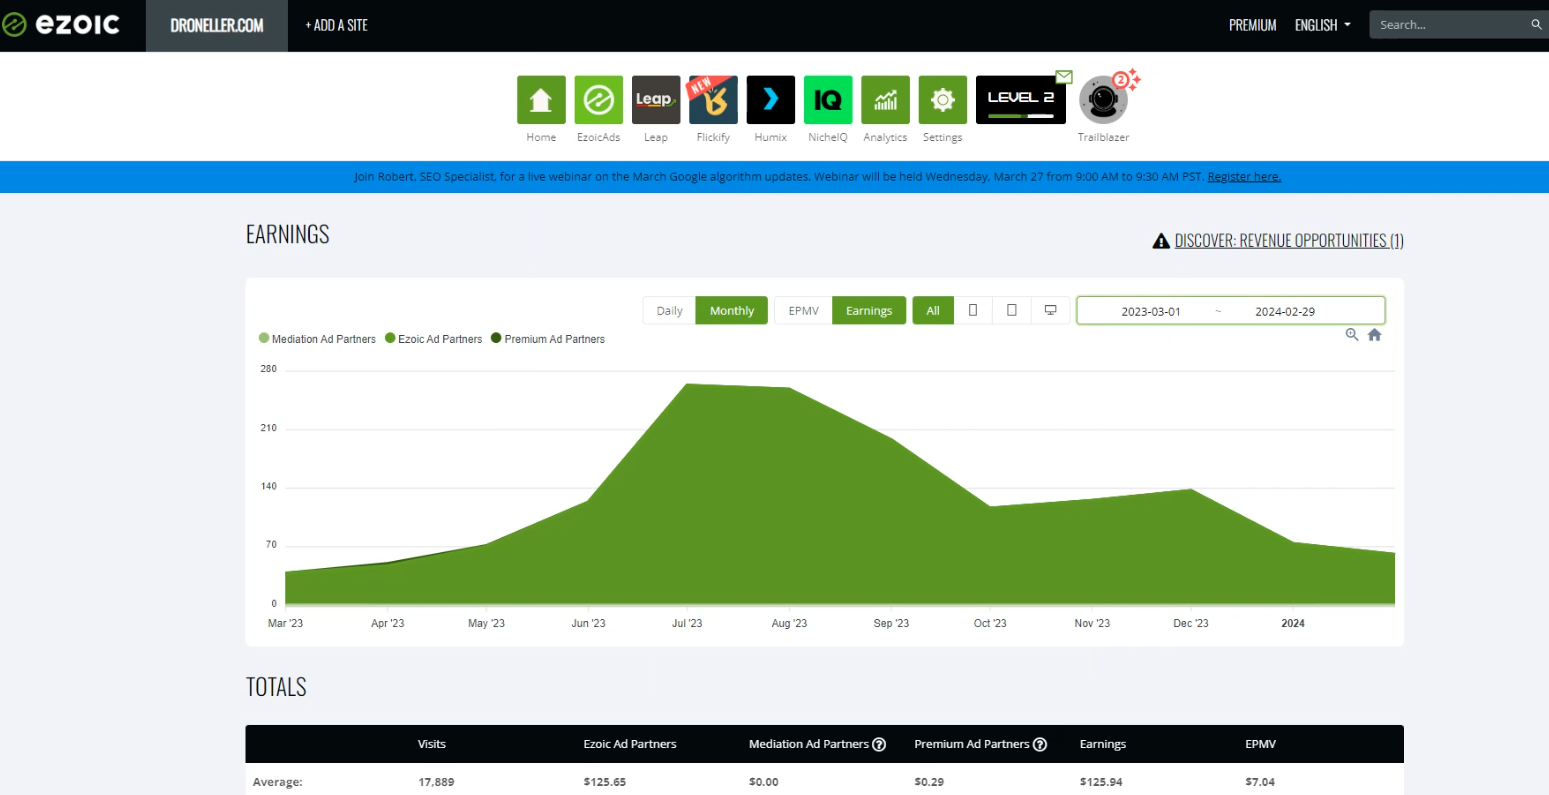1549x795 pixels.
Task: Click the Mediation Ad Partners help icon
Action: [879, 744]
